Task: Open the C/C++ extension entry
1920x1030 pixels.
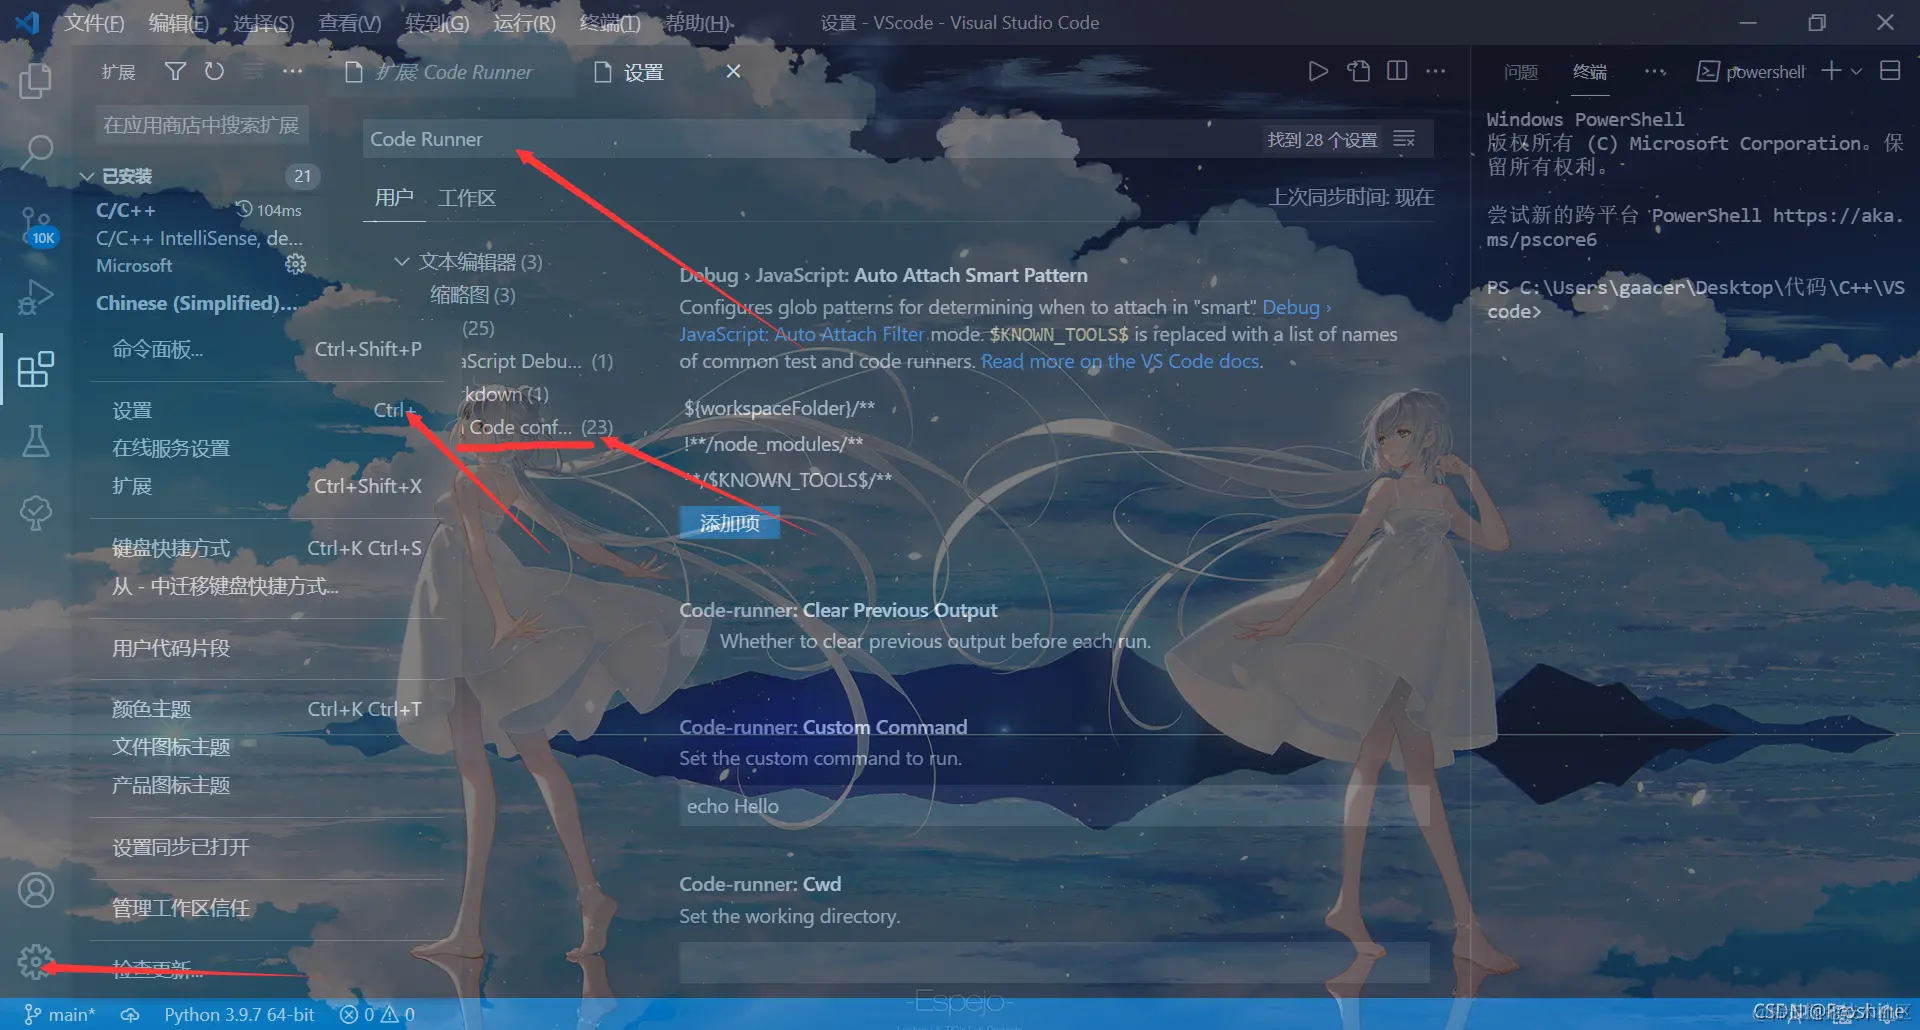Action: pos(200,237)
